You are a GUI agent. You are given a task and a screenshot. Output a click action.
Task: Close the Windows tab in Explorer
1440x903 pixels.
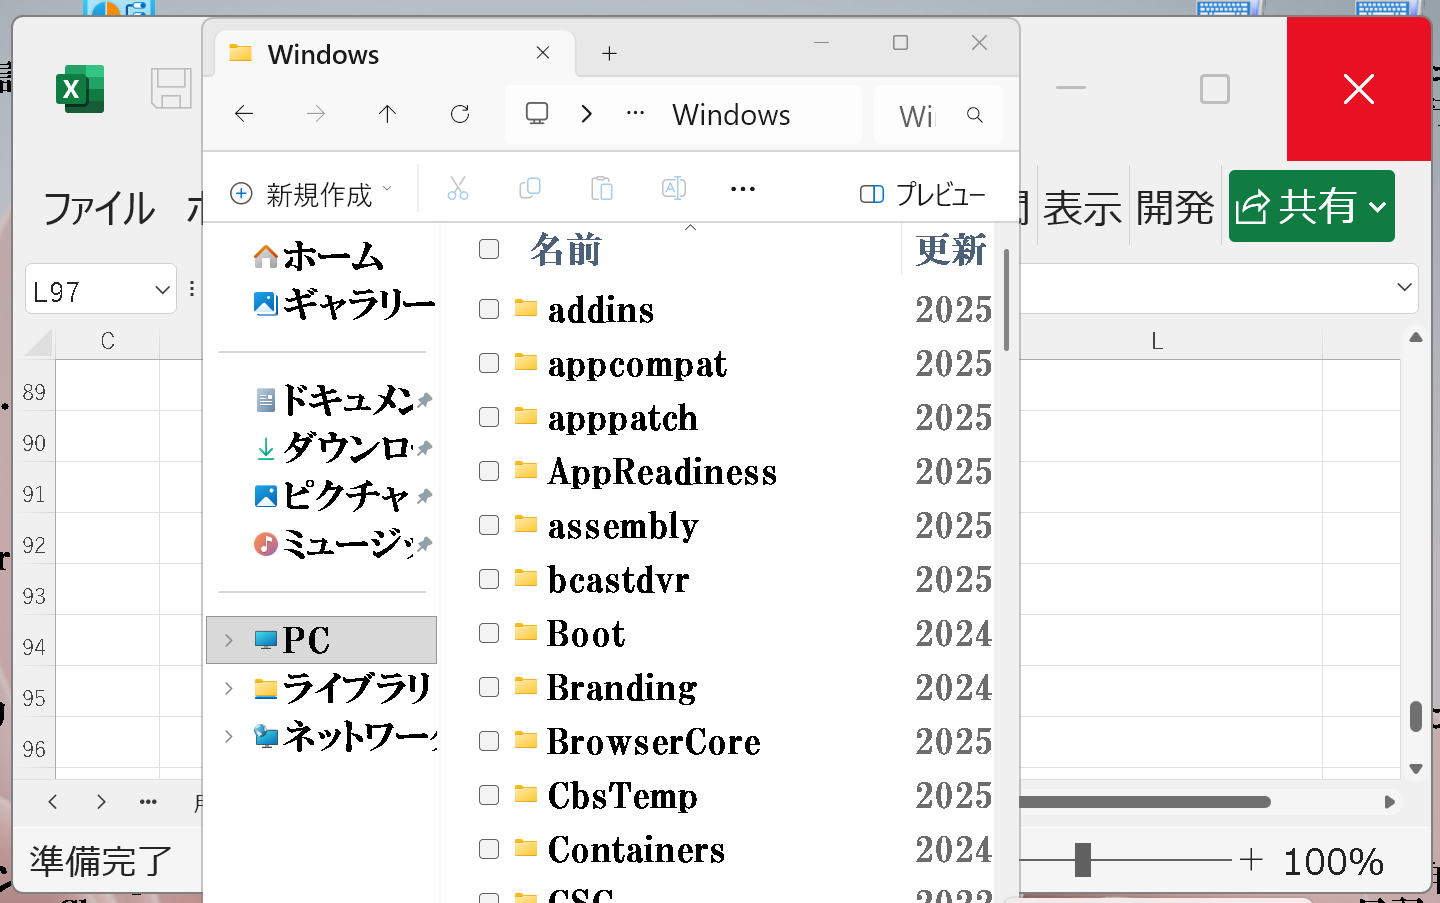point(543,53)
